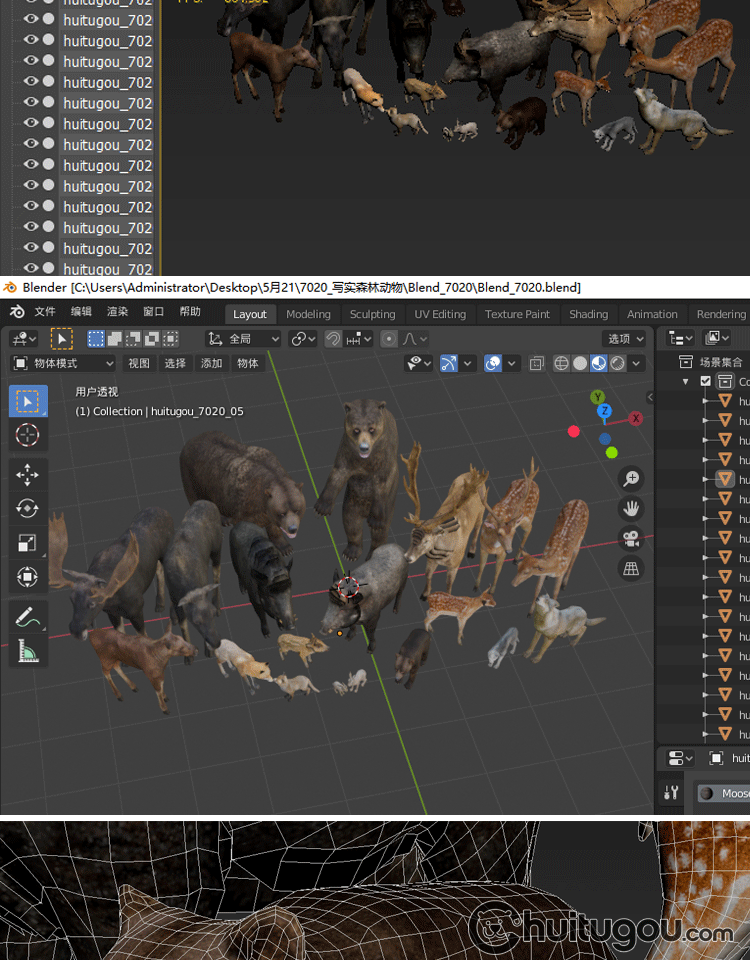Switch to perspective/orthographic grid icon
Image resolution: width=750 pixels, height=960 pixels.
631,569
